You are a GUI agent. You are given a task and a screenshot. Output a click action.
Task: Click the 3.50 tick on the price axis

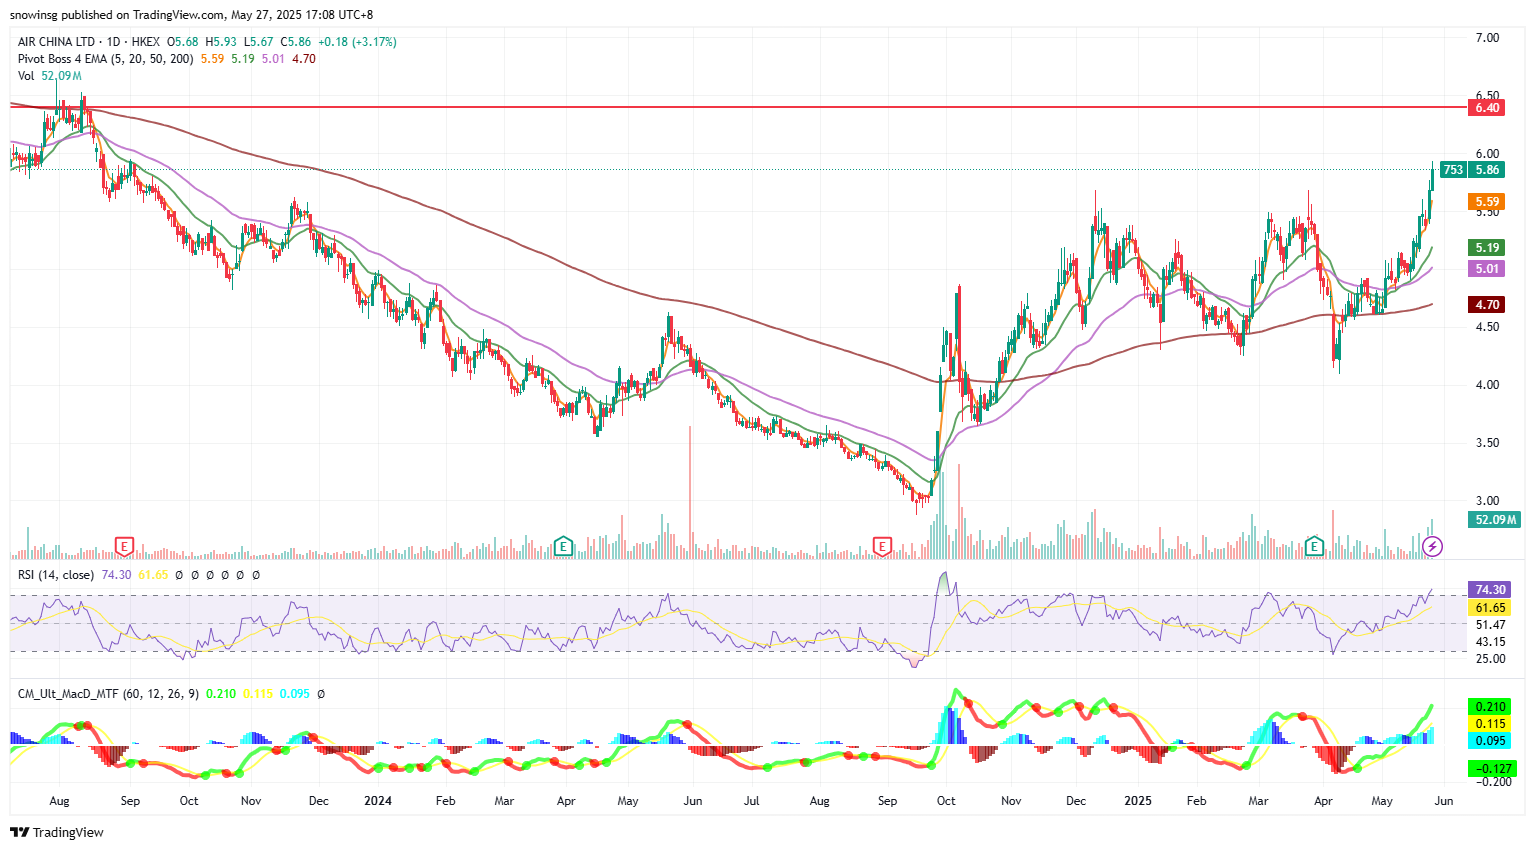pos(1487,443)
